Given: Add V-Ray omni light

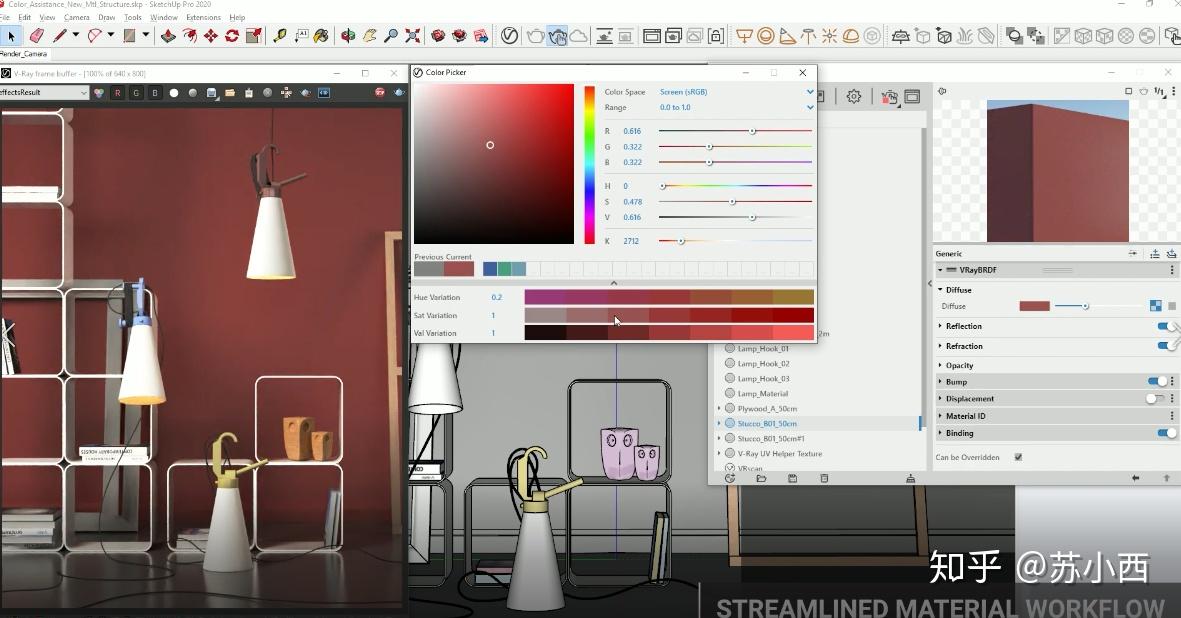Looking at the screenshot, I should (x=829, y=35).
